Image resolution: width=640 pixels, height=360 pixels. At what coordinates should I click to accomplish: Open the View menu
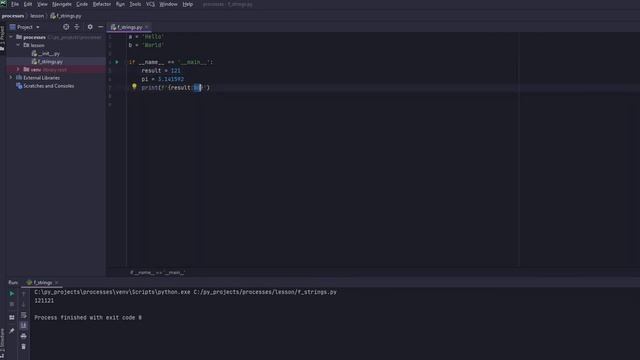(x=42, y=4)
